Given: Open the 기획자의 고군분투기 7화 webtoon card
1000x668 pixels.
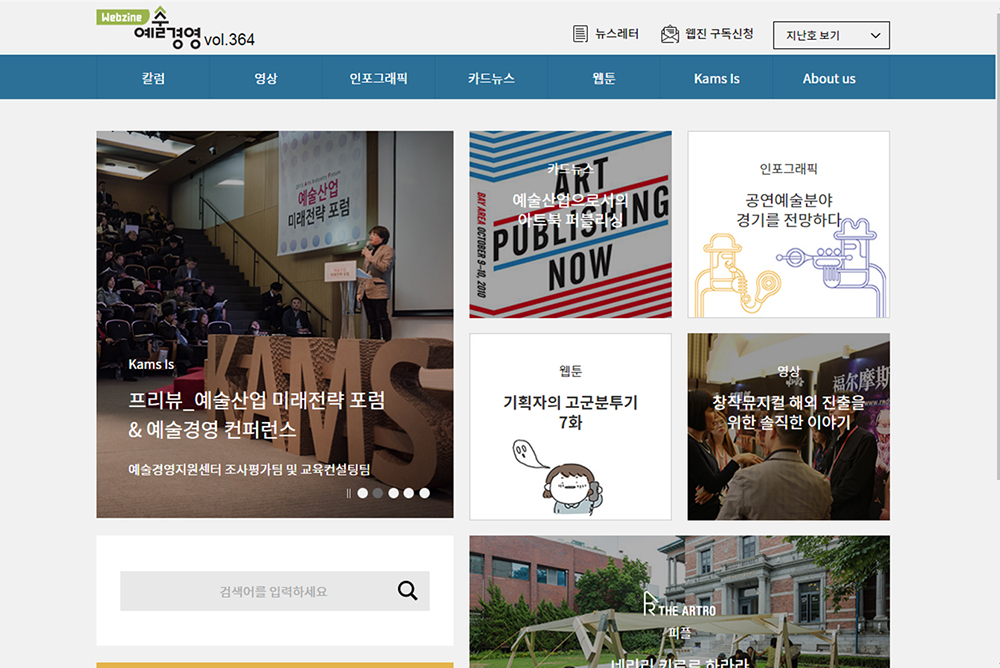Looking at the screenshot, I should [570, 427].
